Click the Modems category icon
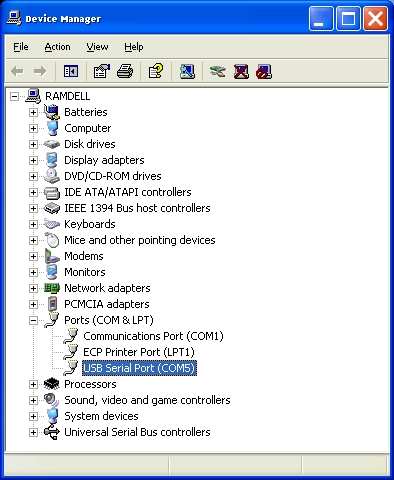394x480 pixels. pyautogui.click(x=52, y=256)
